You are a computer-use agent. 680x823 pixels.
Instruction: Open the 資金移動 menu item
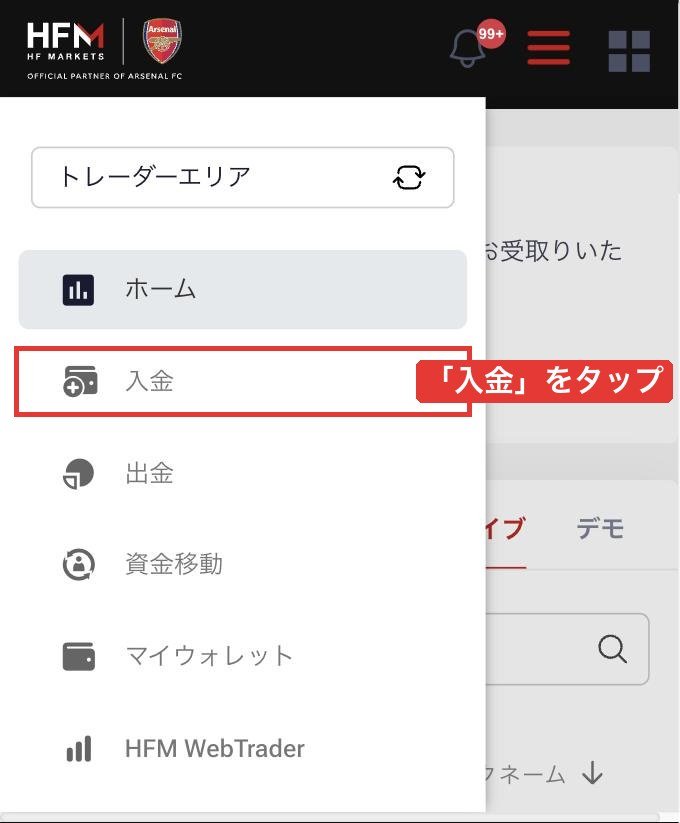tap(242, 564)
